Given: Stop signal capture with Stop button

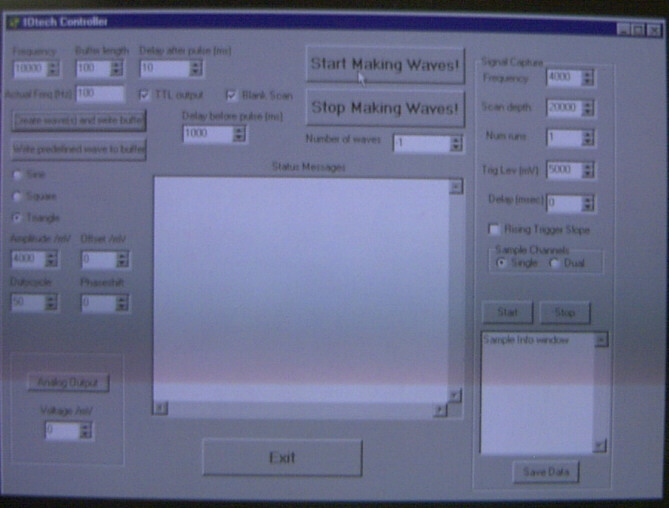Looking at the screenshot, I should (x=565, y=313).
